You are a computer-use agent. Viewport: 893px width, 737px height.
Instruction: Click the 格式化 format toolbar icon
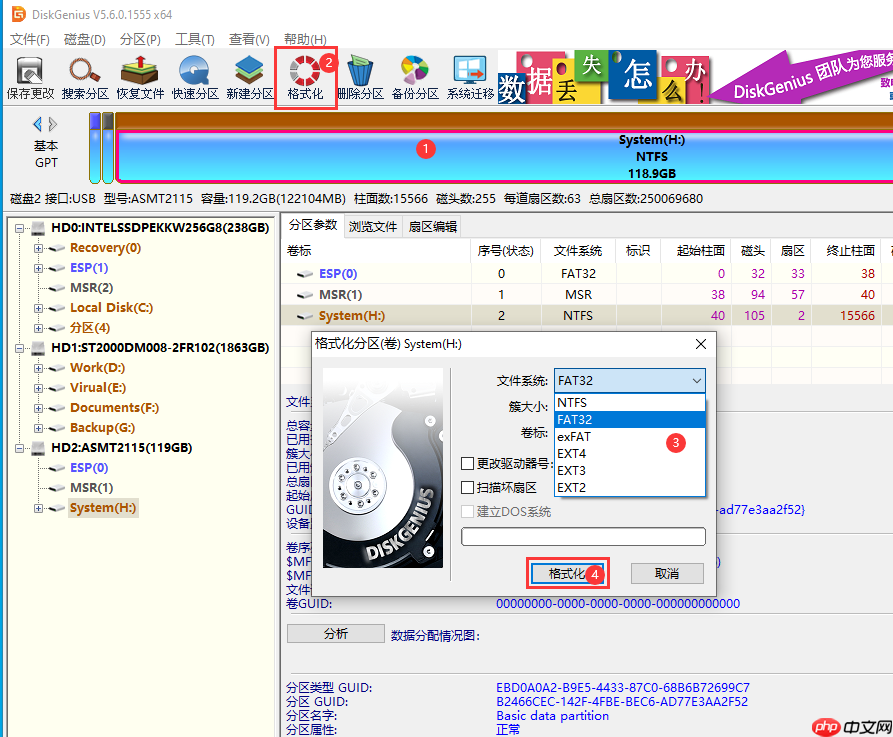point(304,76)
